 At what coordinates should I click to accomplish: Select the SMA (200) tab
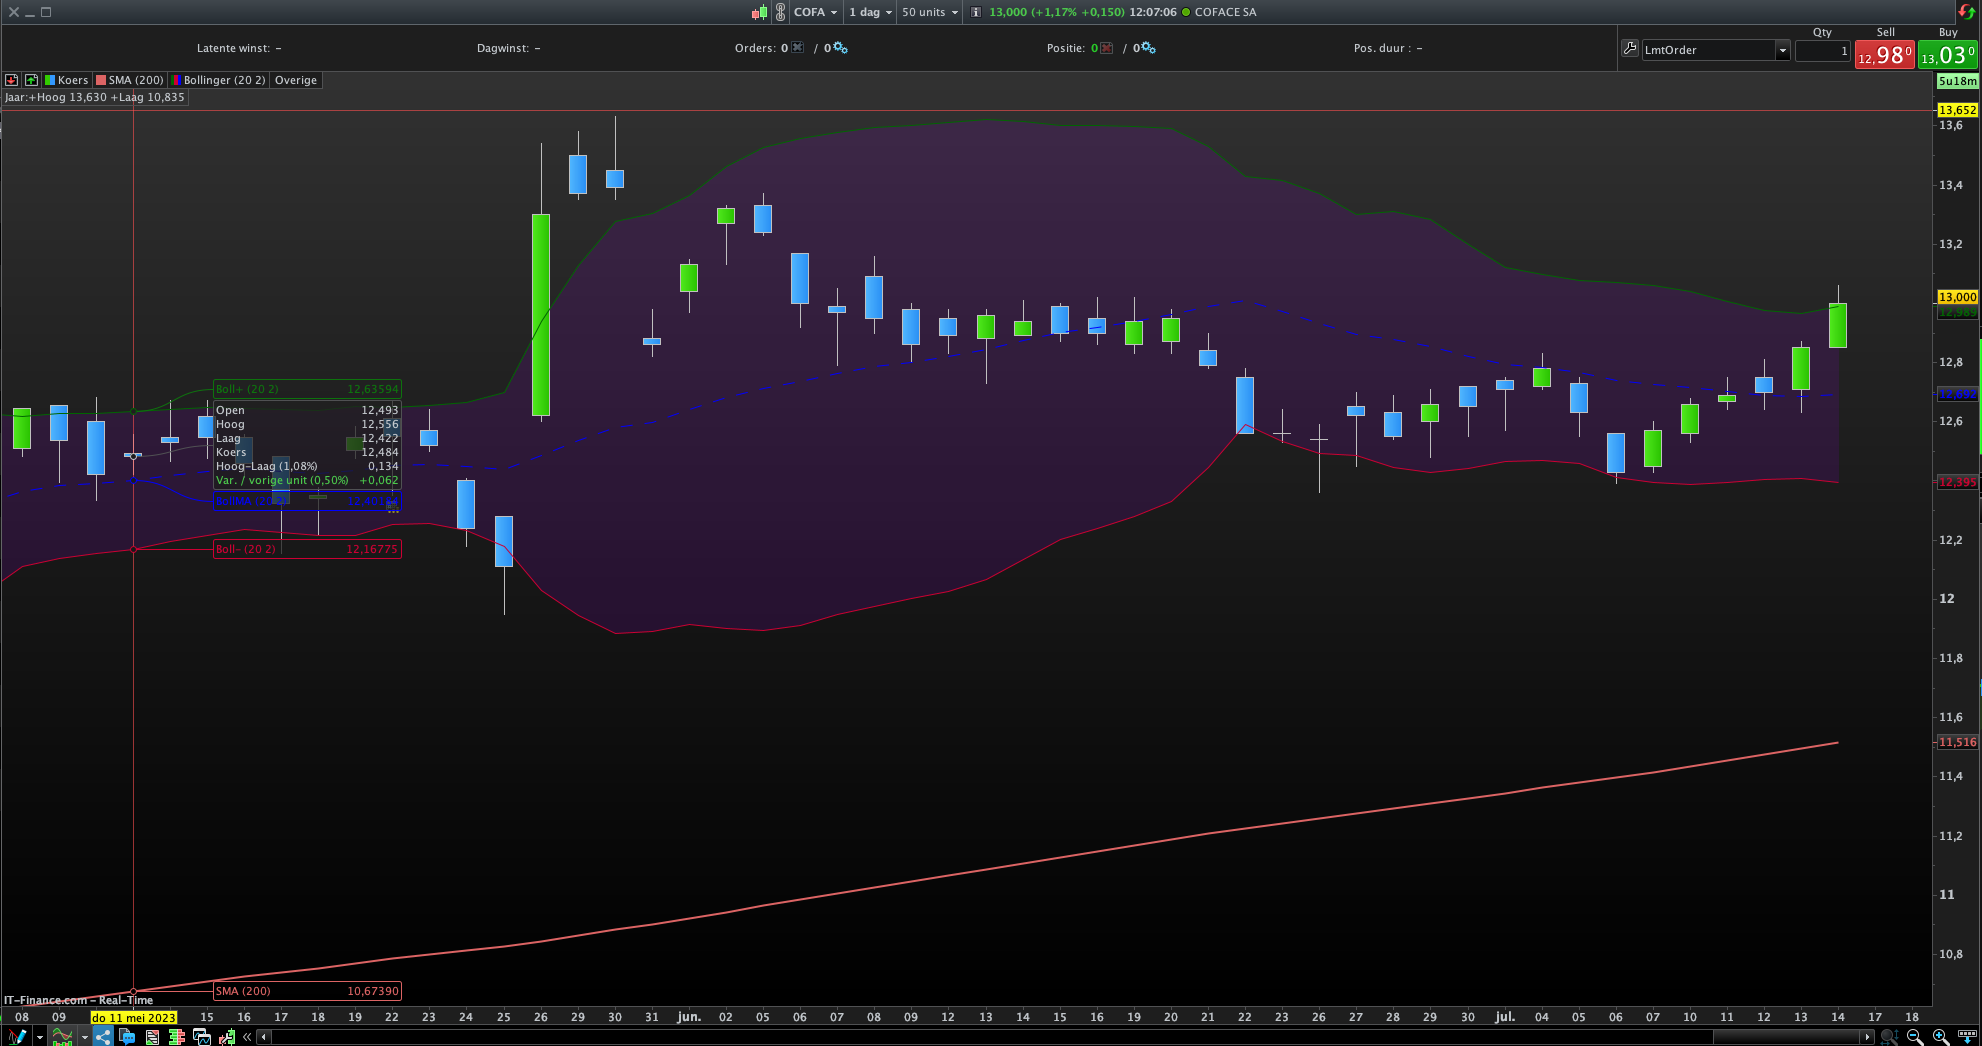(130, 80)
